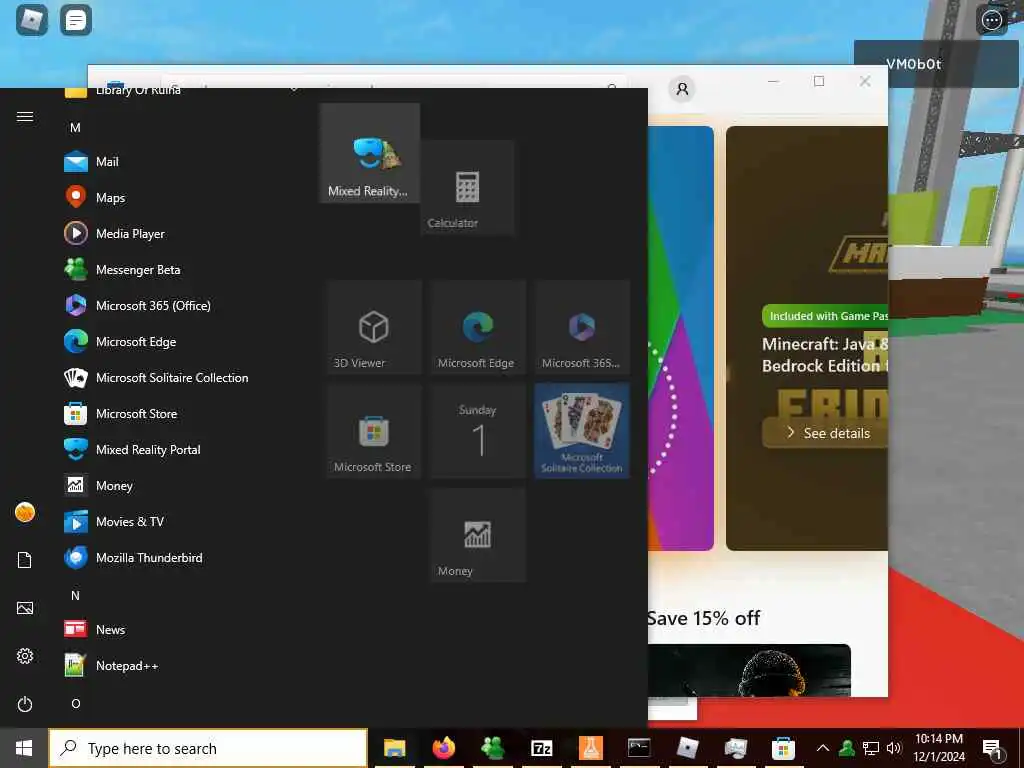Open Roblox more options ellipsis
1024x768 pixels.
pos(991,20)
